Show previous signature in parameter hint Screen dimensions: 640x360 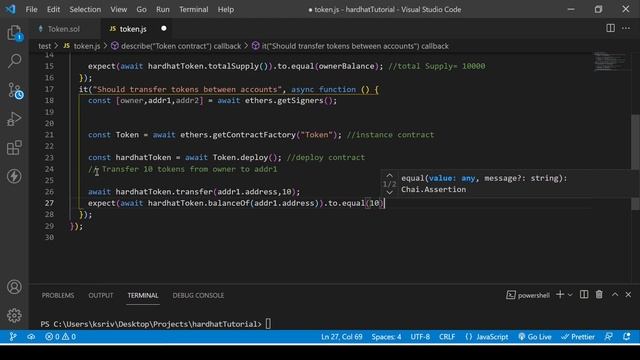point(389,176)
